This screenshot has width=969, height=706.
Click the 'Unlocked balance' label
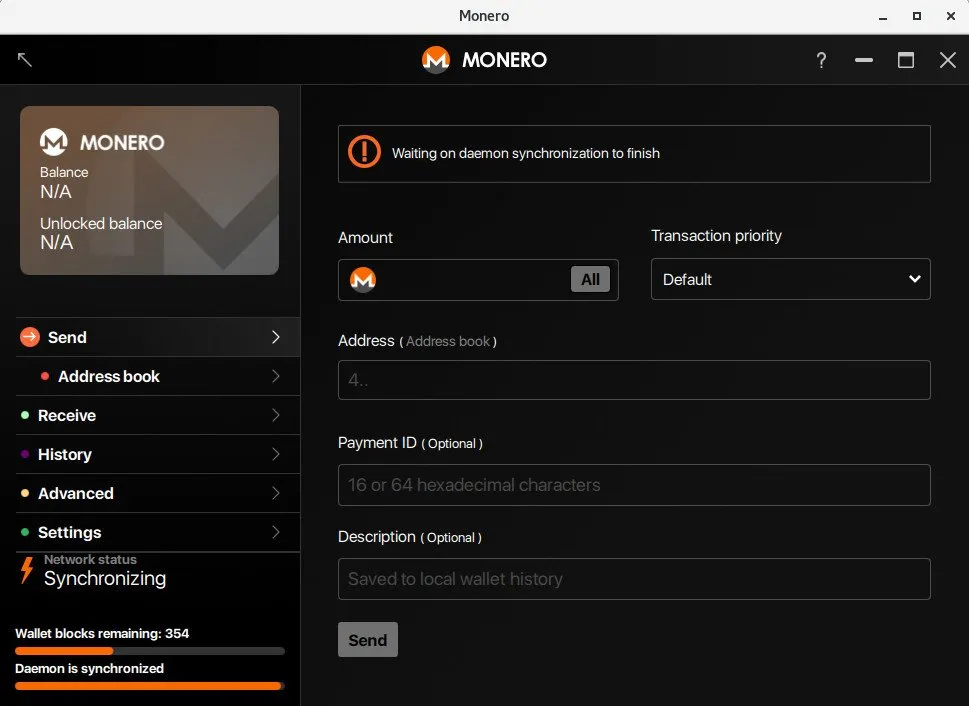tap(101, 223)
